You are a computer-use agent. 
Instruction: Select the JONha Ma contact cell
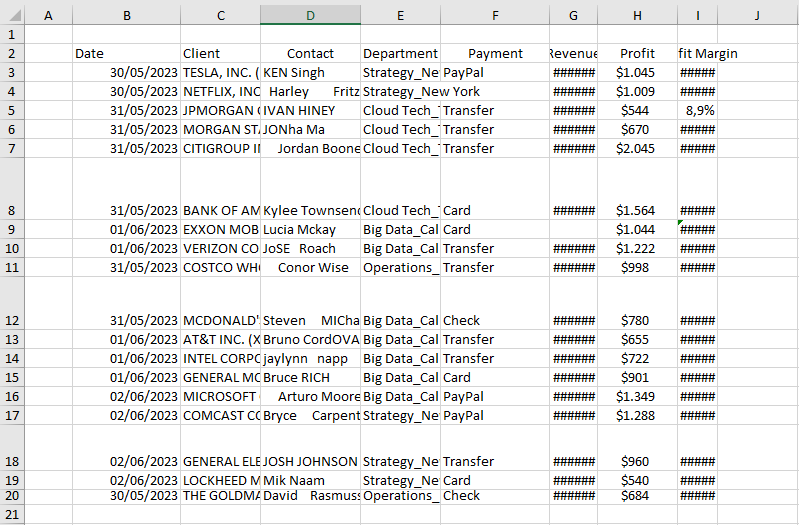pyautogui.click(x=310, y=129)
